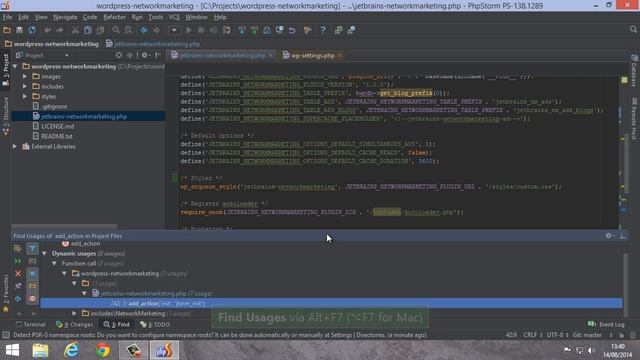Image resolution: width=640 pixels, height=360 pixels.
Task: Open the VCS menu
Action: point(174,17)
